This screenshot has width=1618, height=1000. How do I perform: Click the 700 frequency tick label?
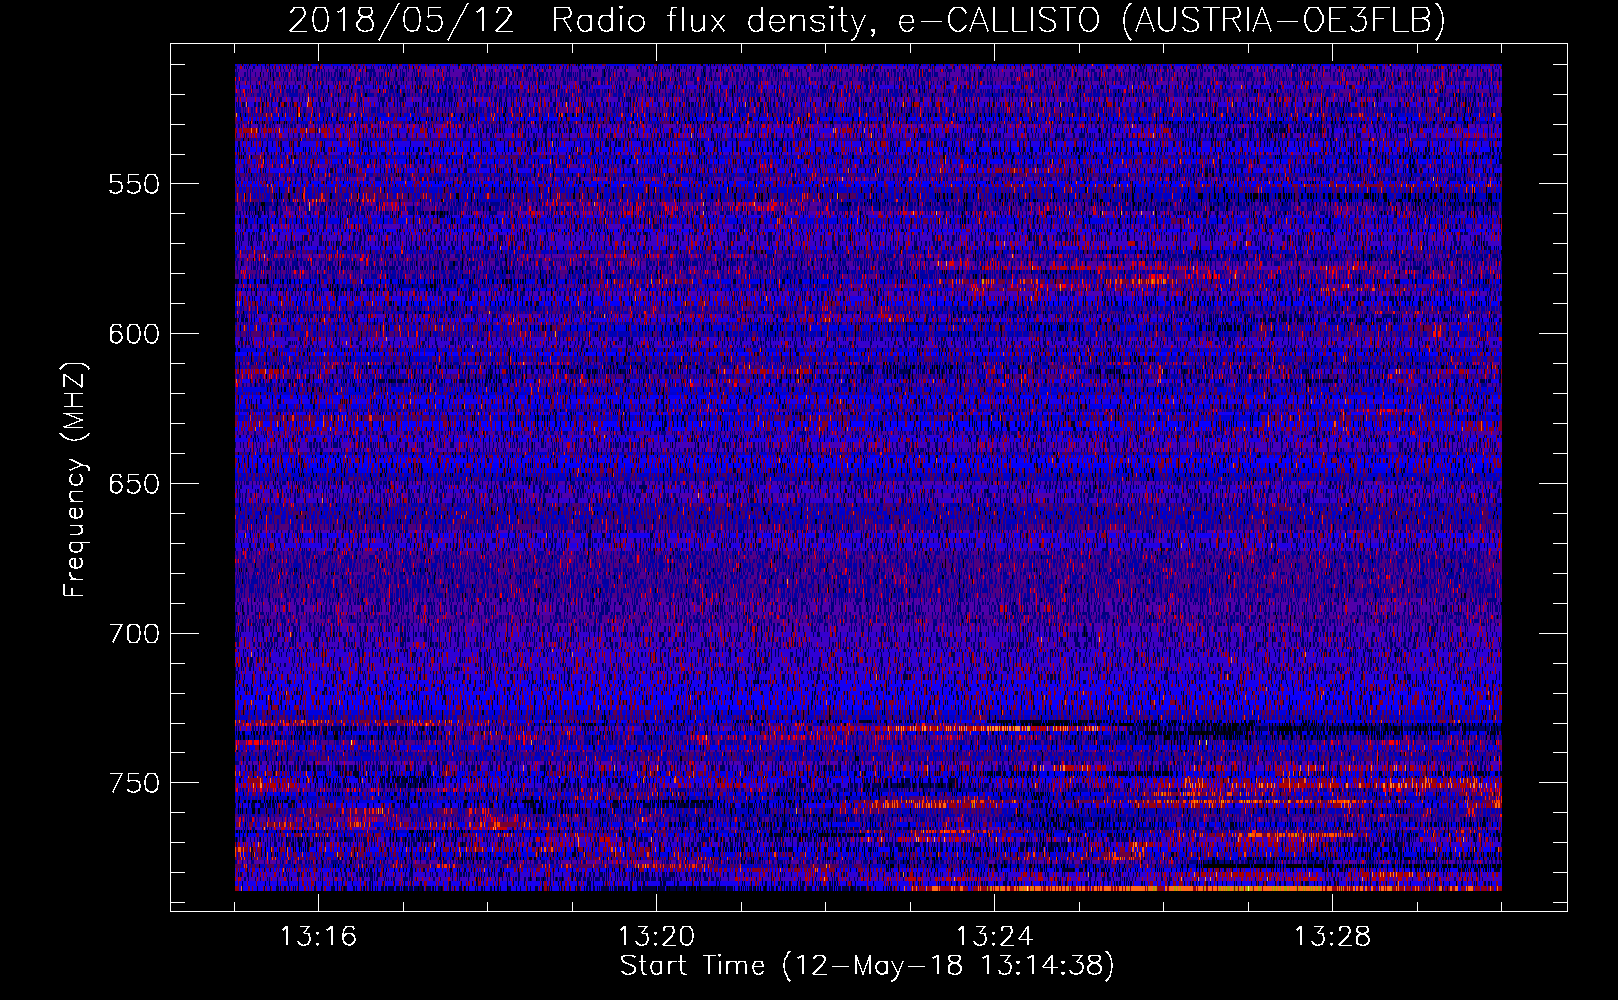click(134, 634)
